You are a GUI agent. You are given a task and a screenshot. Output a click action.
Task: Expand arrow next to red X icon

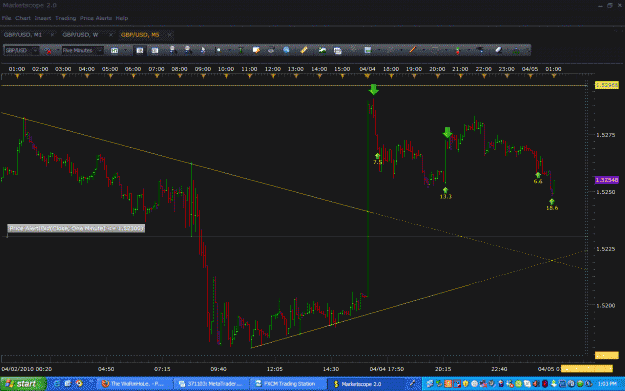point(57,51)
